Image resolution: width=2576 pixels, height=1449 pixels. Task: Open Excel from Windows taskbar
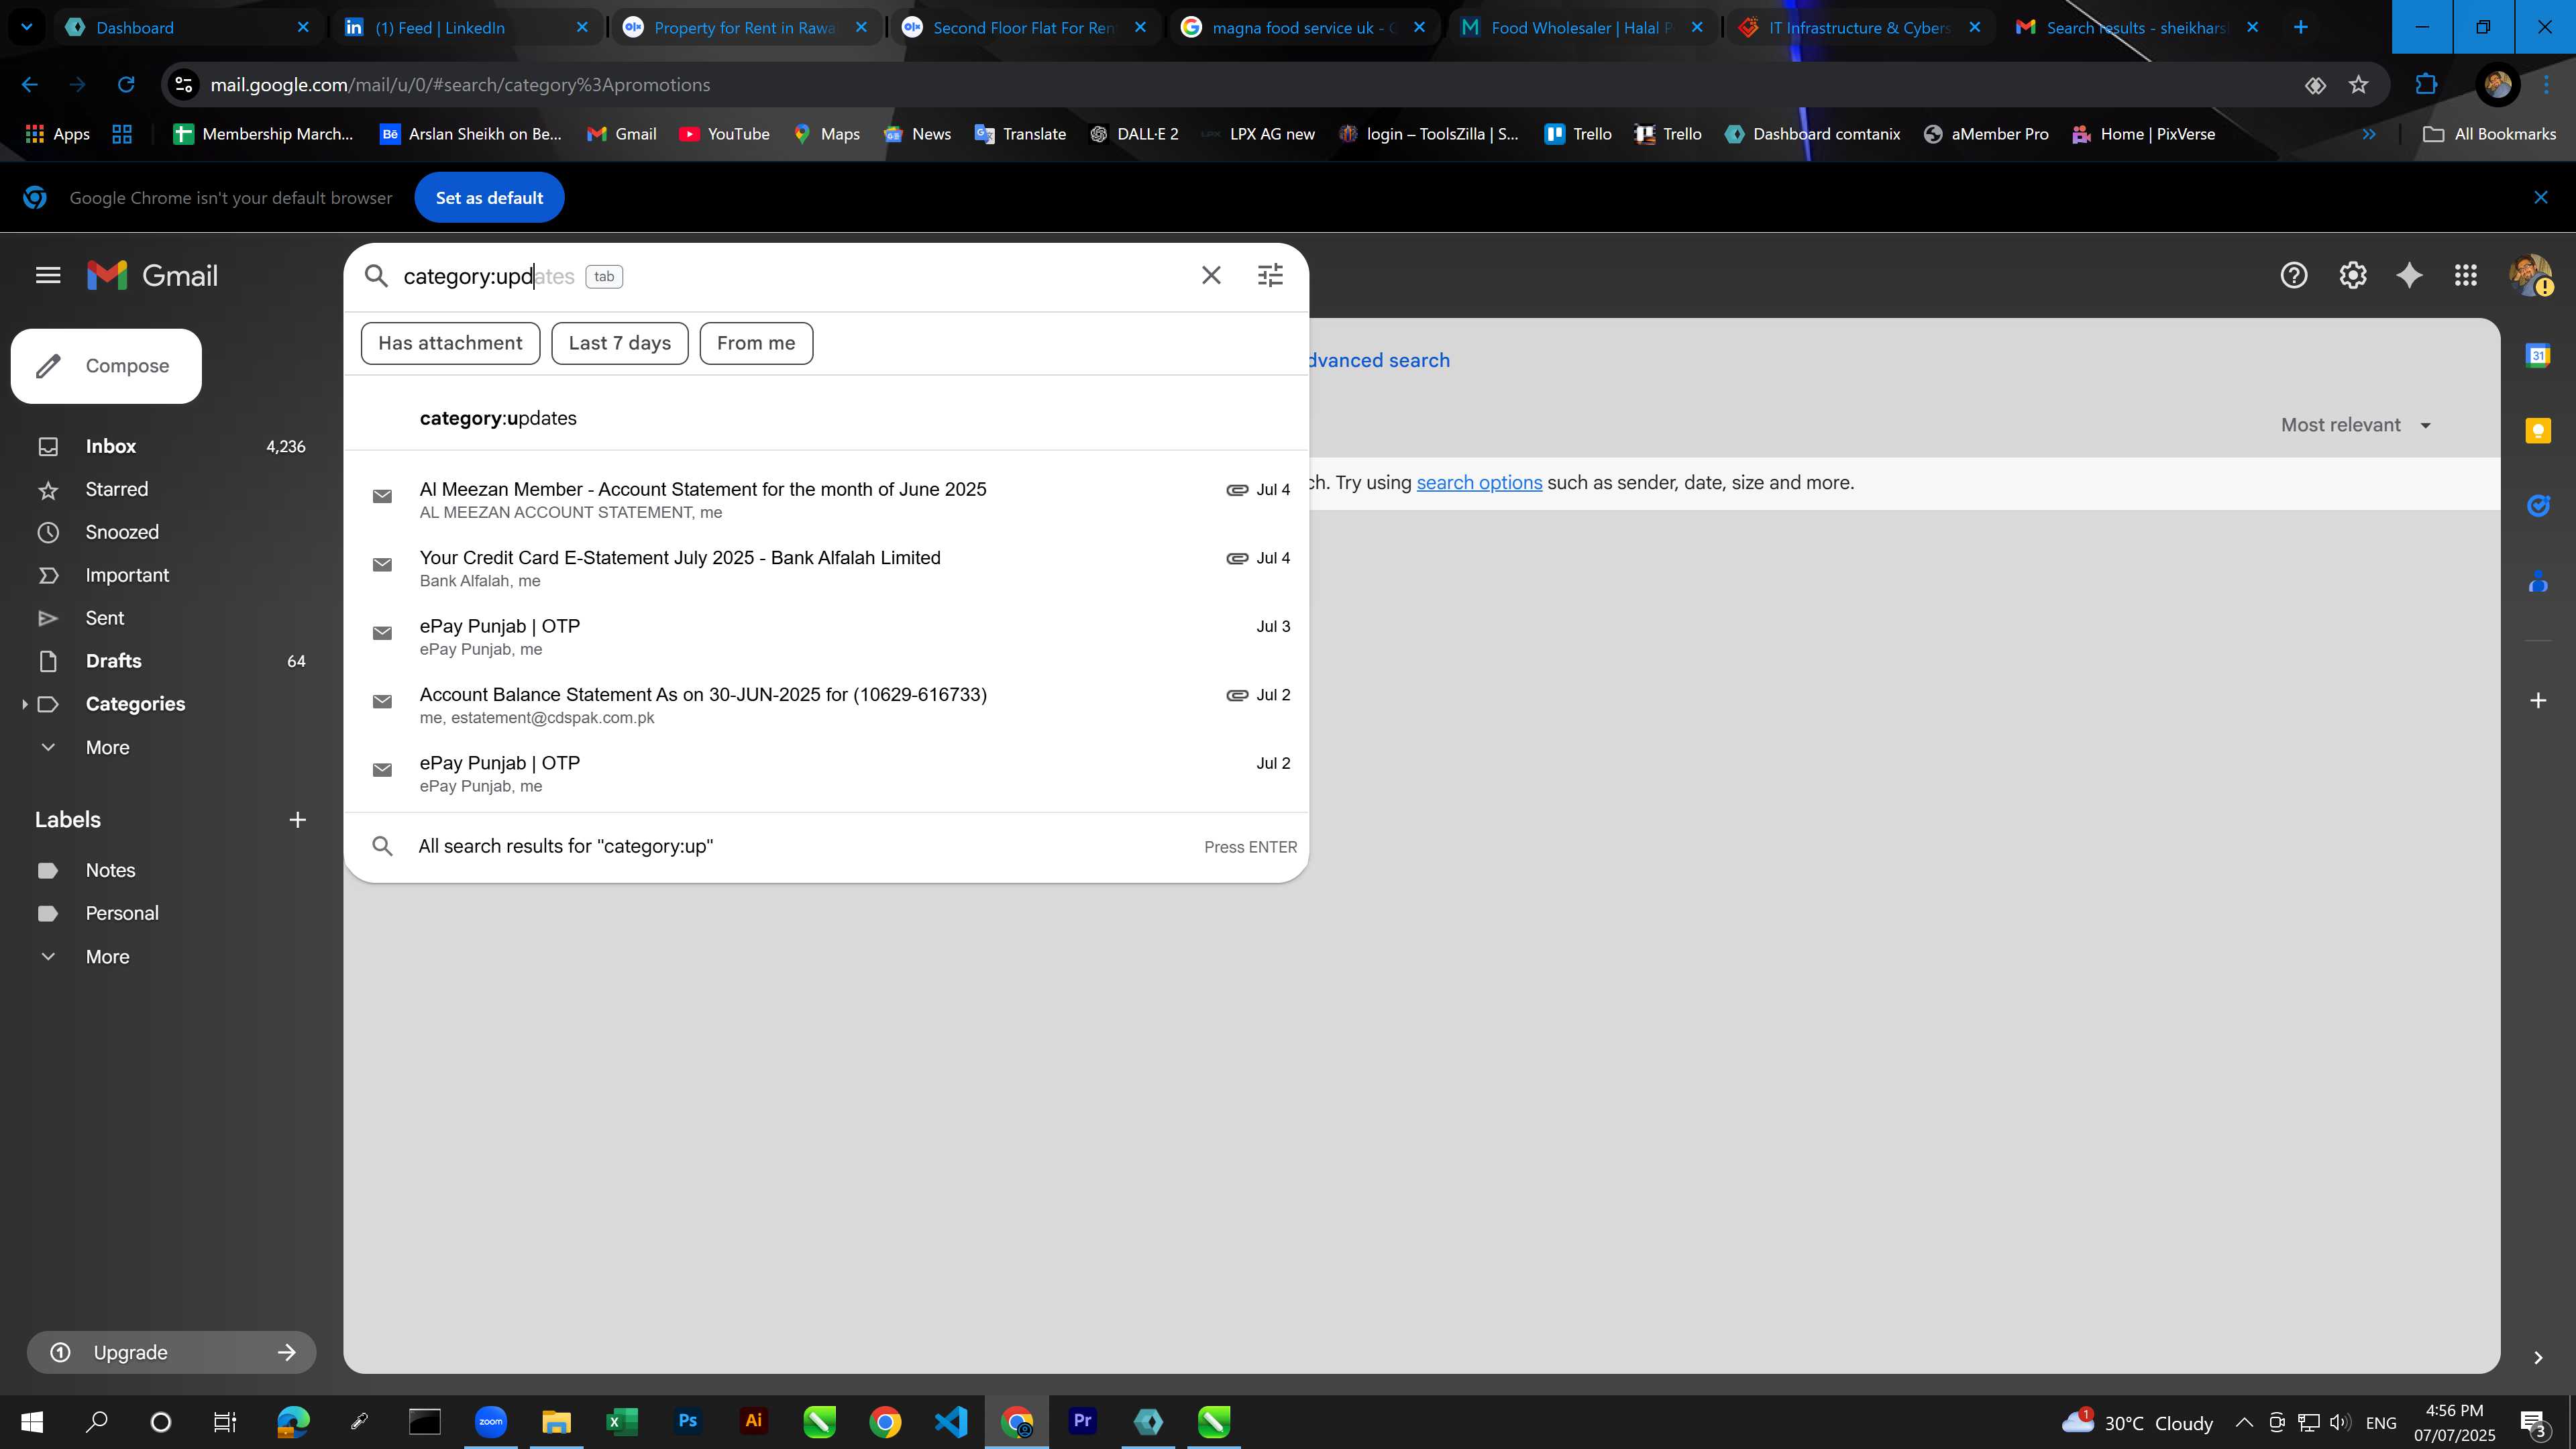point(622,1421)
